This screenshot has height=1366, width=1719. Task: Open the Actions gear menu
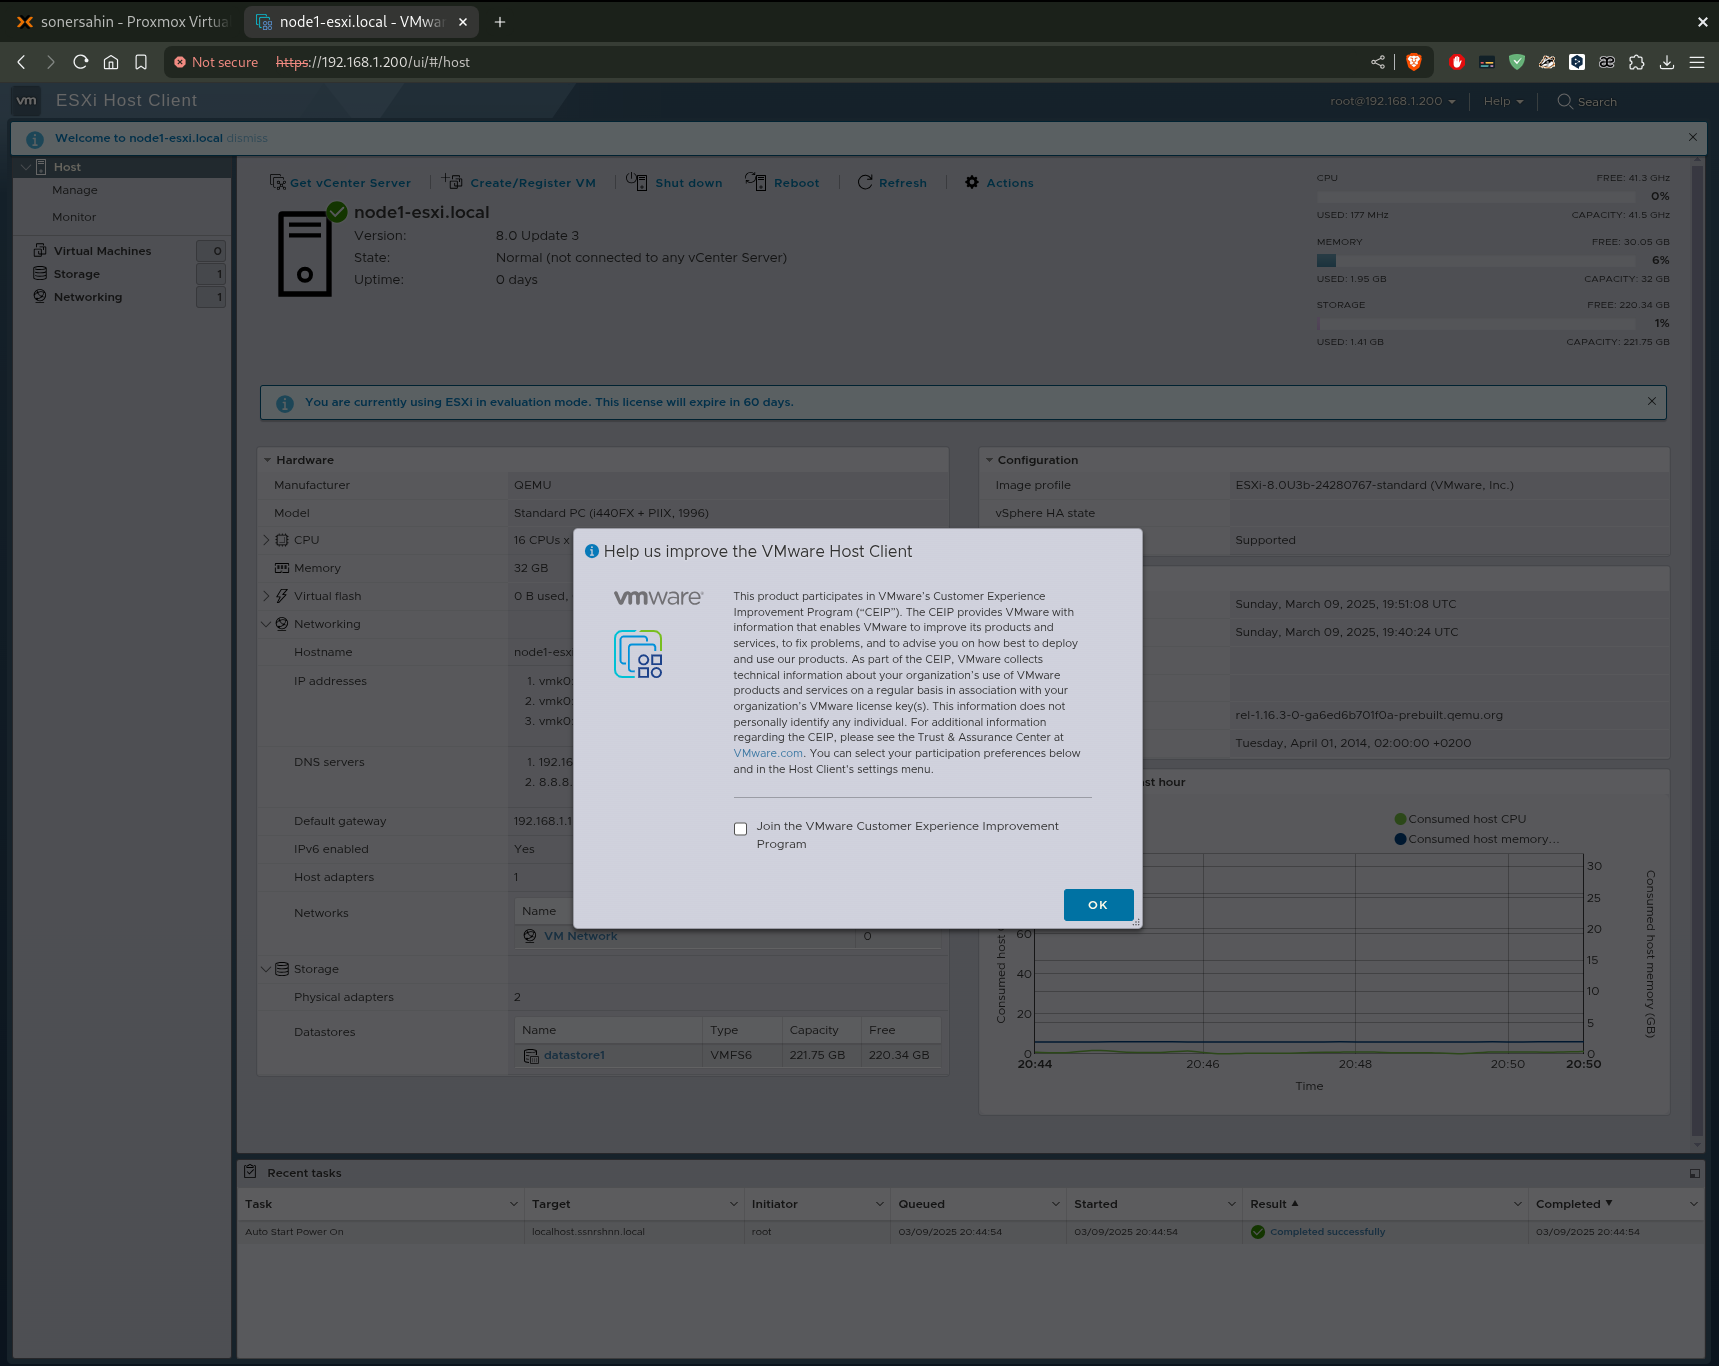tap(971, 182)
